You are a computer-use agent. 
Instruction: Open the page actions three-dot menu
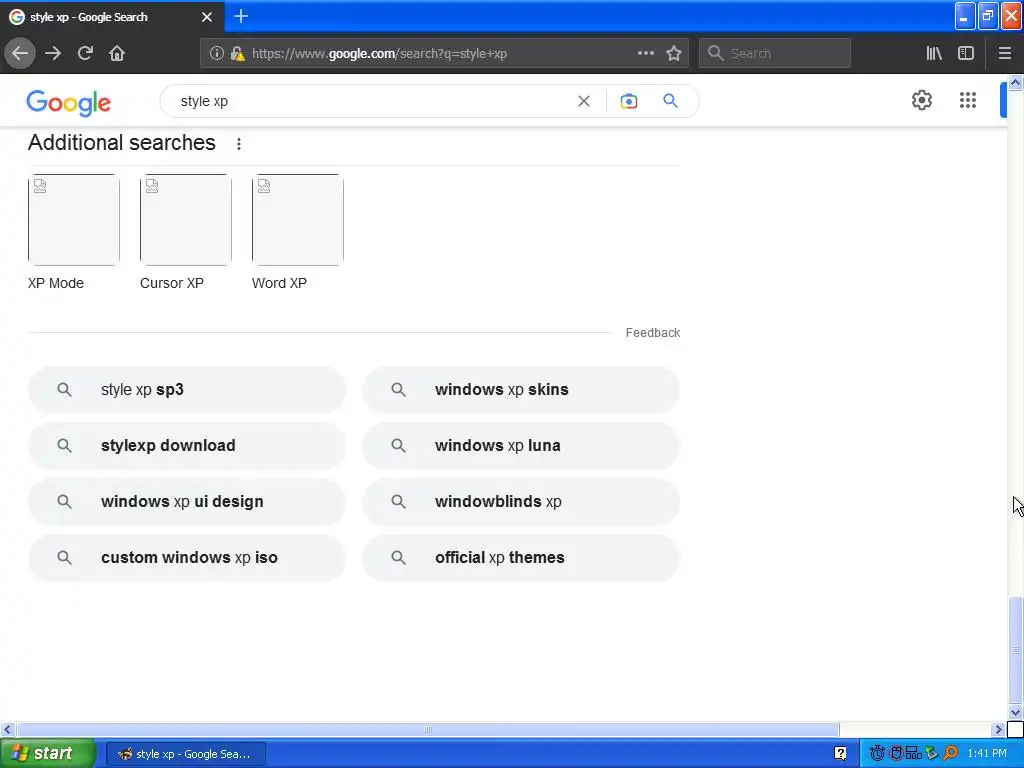pos(645,54)
